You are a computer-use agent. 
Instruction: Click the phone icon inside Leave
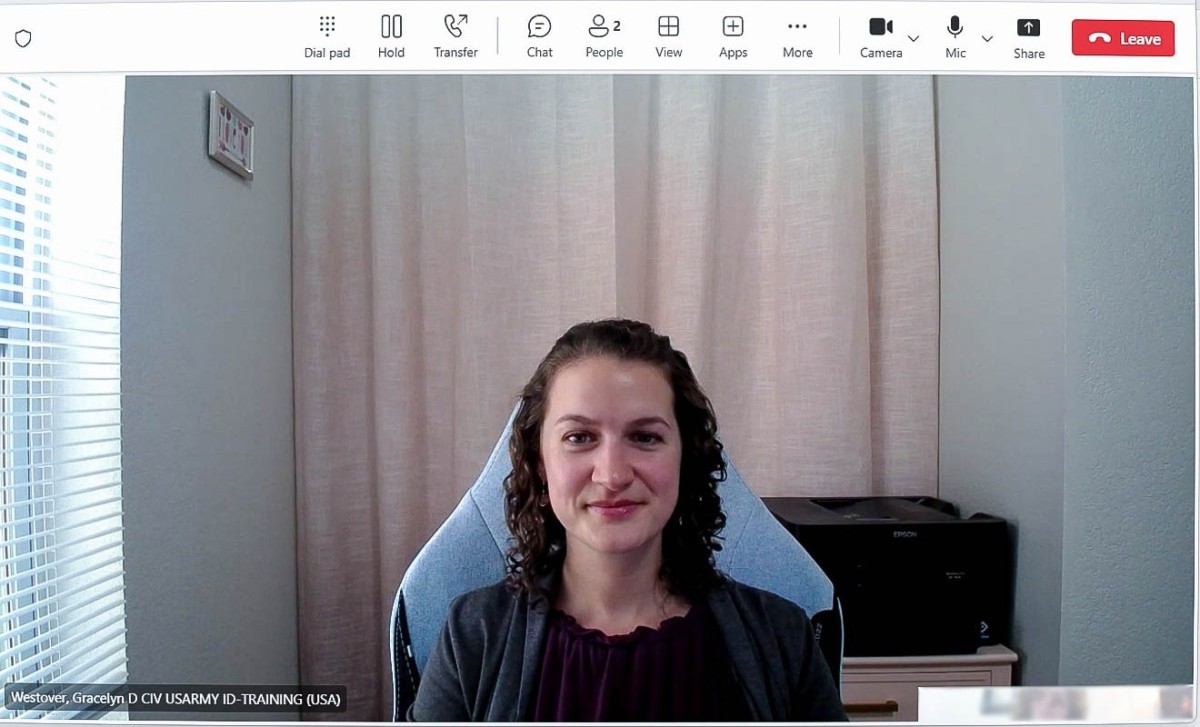coord(1099,39)
